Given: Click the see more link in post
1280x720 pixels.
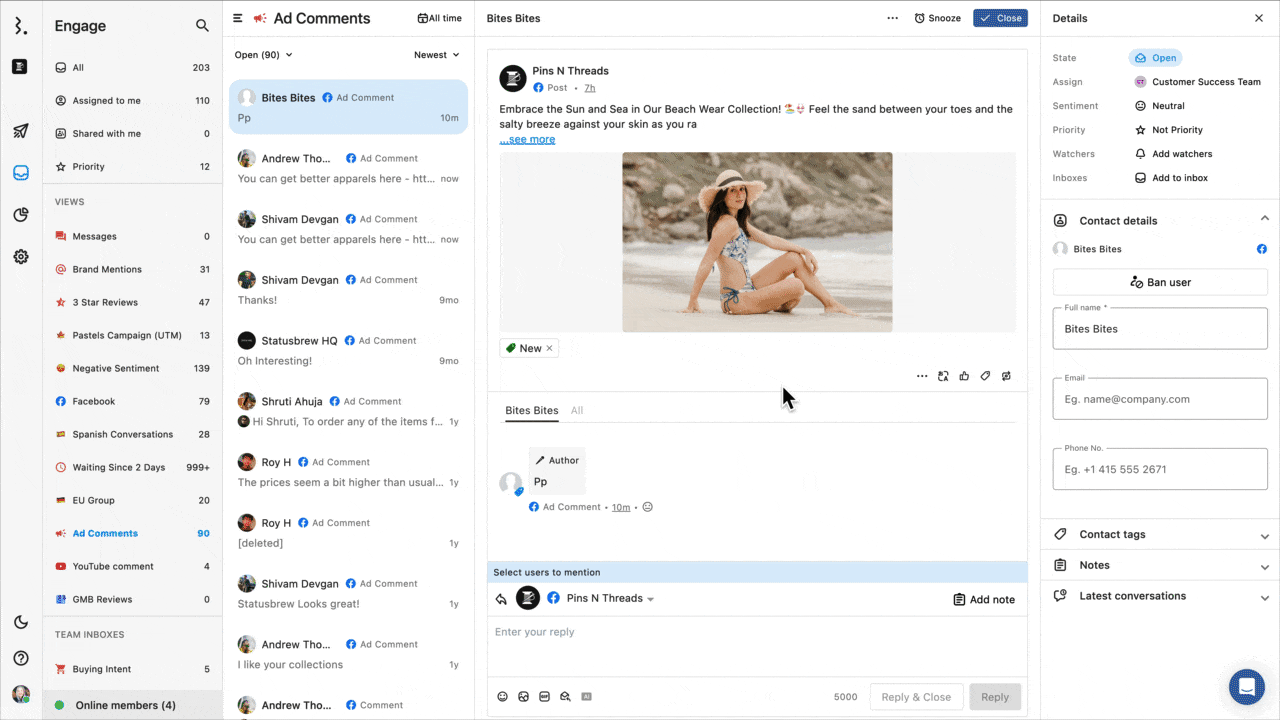Looking at the screenshot, I should click(x=528, y=140).
